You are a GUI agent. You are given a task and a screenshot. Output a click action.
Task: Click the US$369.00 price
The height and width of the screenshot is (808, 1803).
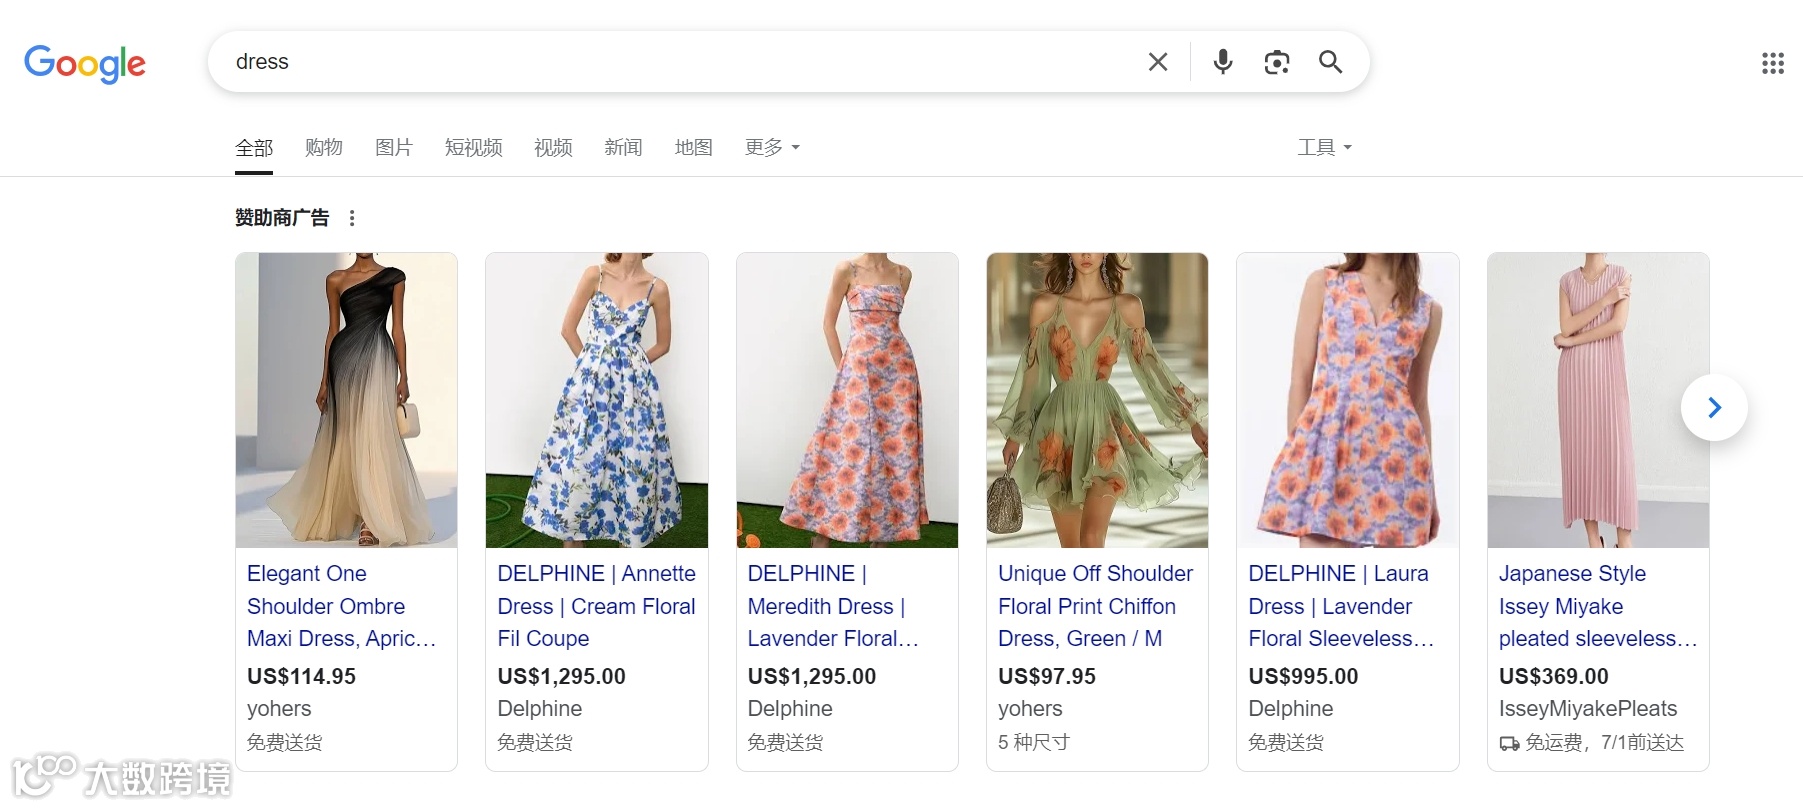coord(1554,677)
